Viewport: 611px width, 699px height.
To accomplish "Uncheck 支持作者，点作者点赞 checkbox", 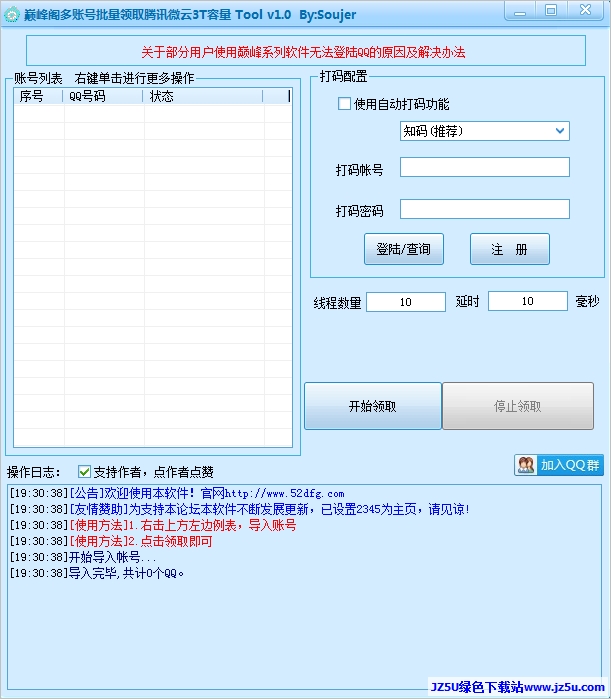I will point(84,471).
